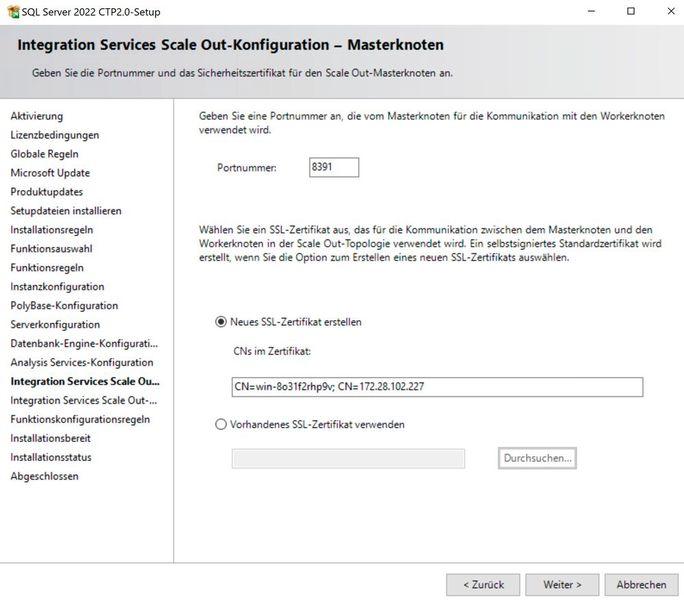Click the SQL Server setup title bar icon
Viewport: 684px width, 600px height.
(x=14, y=12)
